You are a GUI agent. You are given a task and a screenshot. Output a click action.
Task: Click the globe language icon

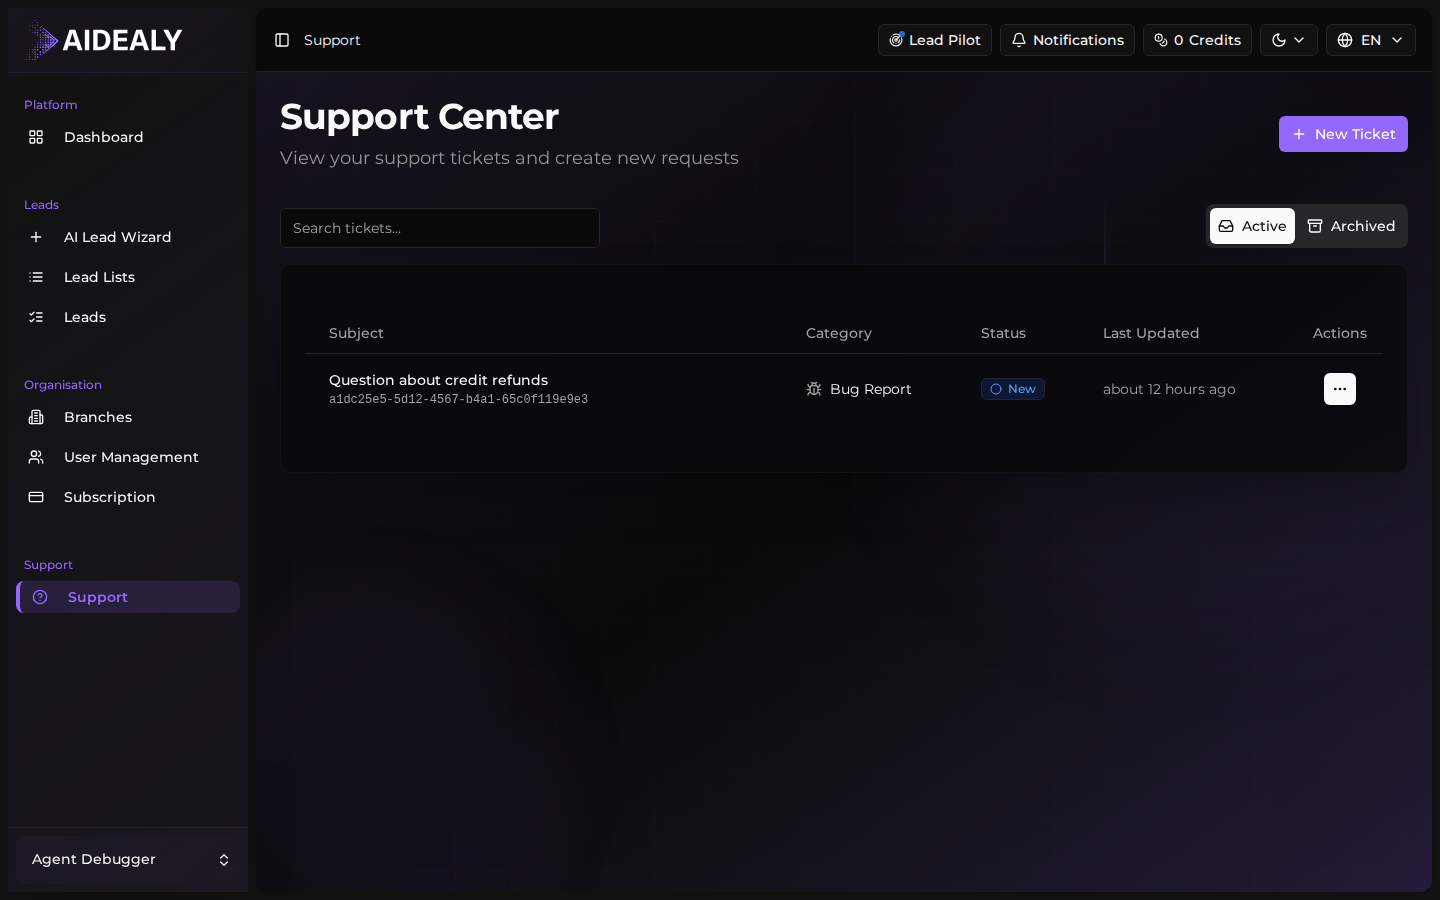[x=1345, y=40]
